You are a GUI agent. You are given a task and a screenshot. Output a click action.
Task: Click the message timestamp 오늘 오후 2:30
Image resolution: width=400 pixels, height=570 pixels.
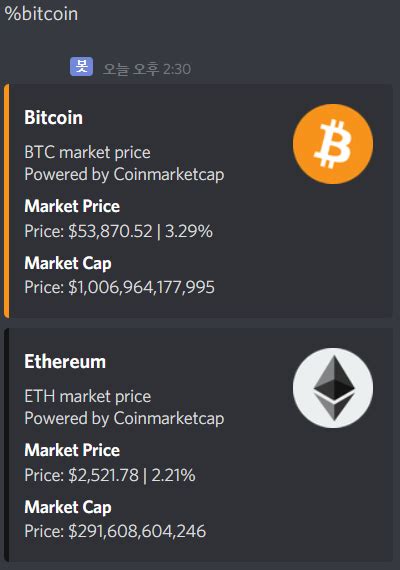(x=147, y=69)
